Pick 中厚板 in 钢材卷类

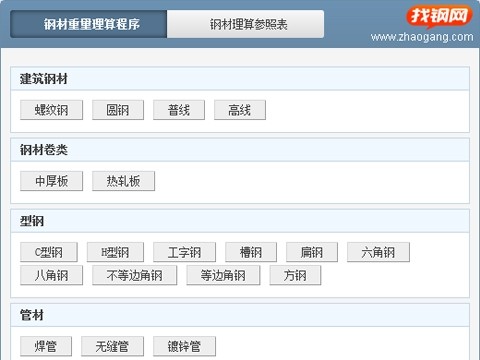tap(51, 181)
